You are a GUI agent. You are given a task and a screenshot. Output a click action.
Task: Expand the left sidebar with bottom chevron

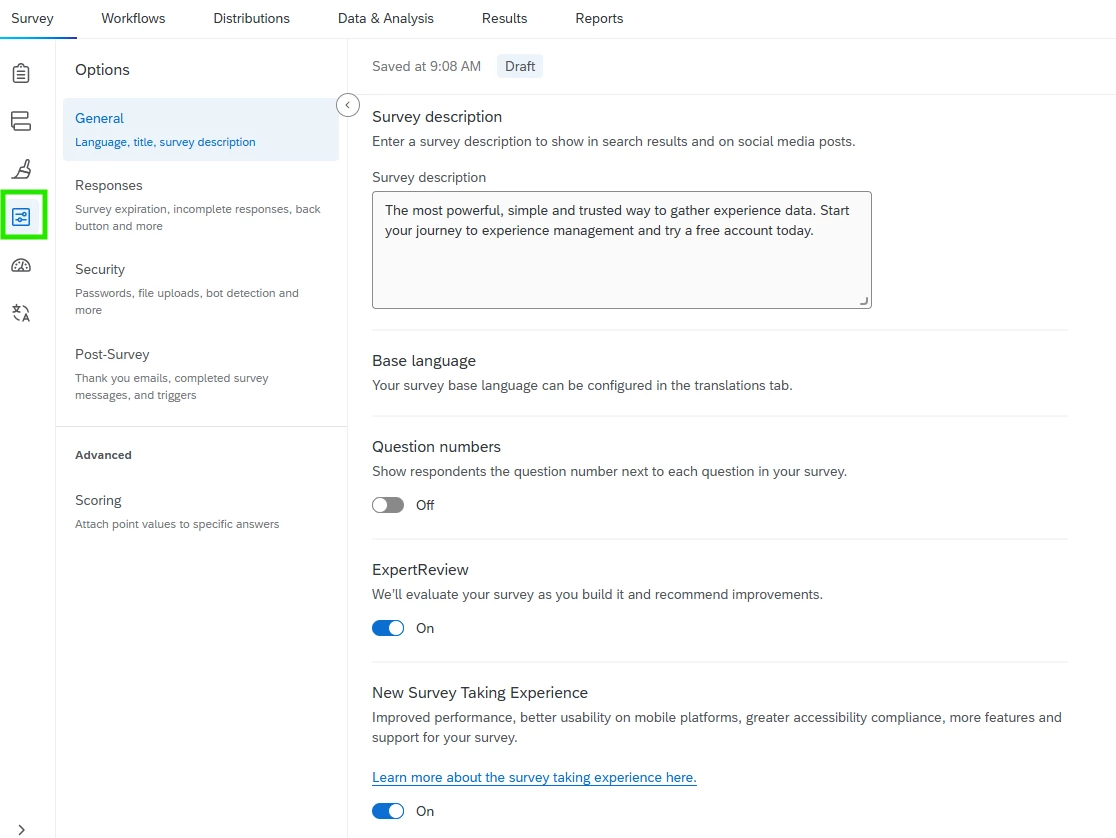click(x=21, y=829)
